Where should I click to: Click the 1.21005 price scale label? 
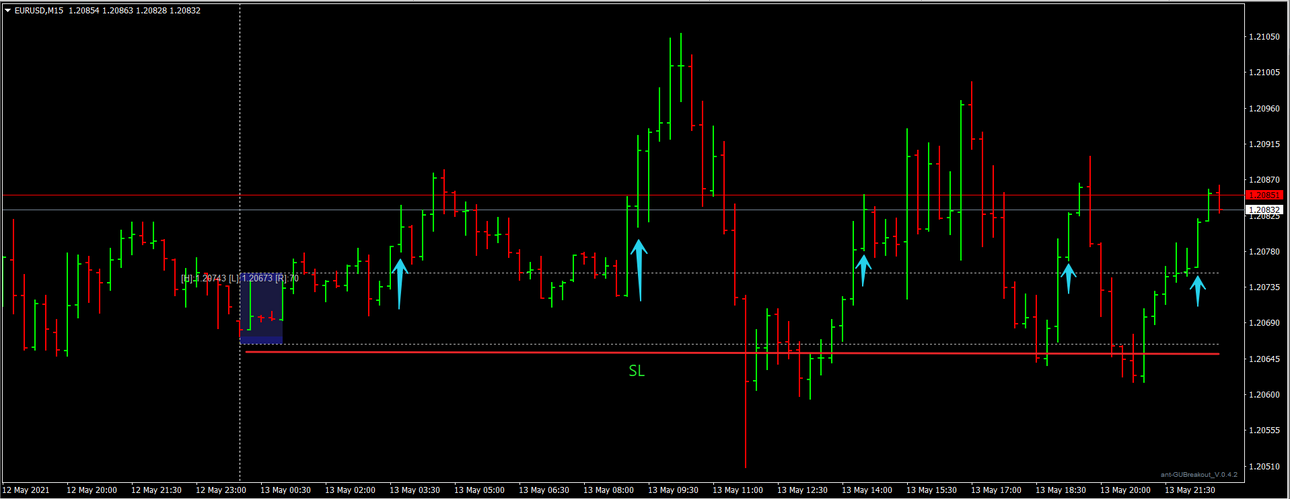pyautogui.click(x=1265, y=73)
